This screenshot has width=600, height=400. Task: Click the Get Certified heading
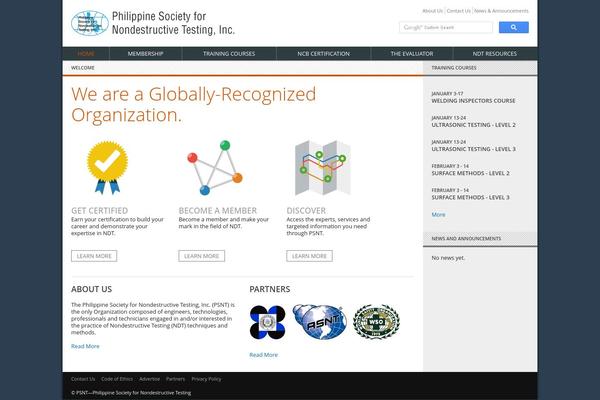[x=99, y=211]
